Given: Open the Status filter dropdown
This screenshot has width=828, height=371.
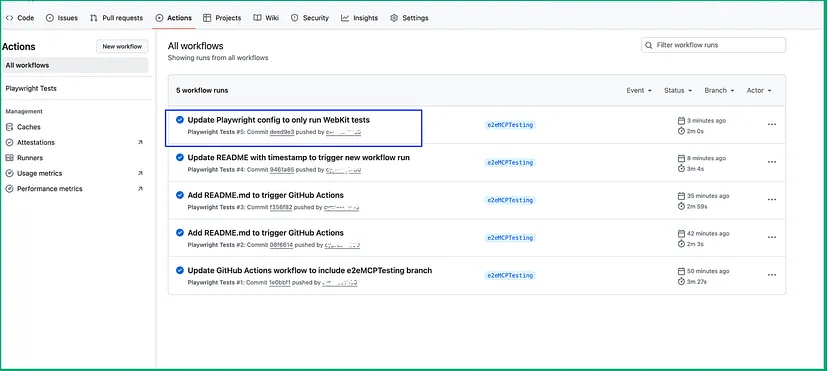Looking at the screenshot, I should pyautogui.click(x=678, y=91).
